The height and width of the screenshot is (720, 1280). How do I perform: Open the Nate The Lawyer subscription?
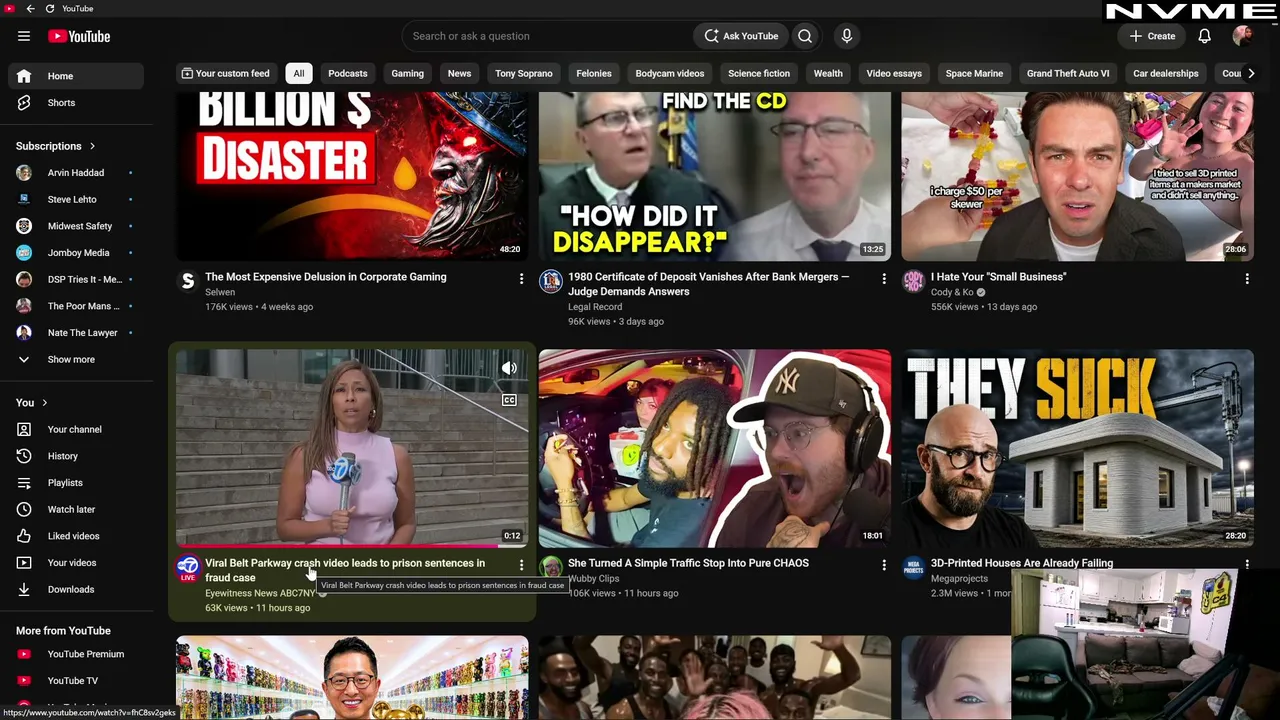coord(76,333)
